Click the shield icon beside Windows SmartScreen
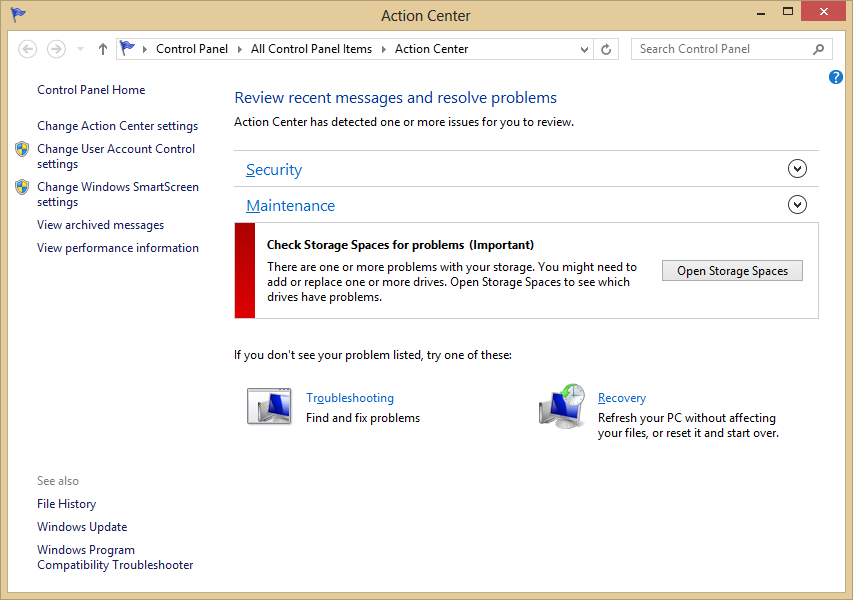 (22, 187)
